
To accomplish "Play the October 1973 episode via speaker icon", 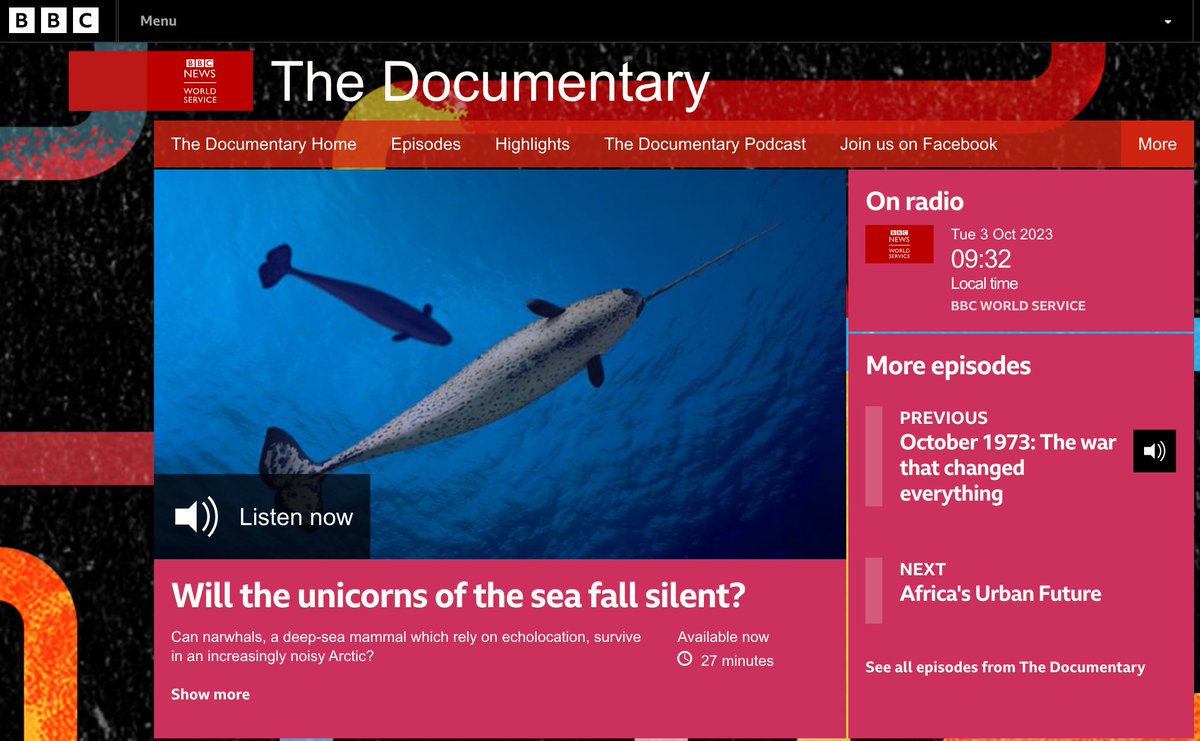I will (x=1154, y=451).
